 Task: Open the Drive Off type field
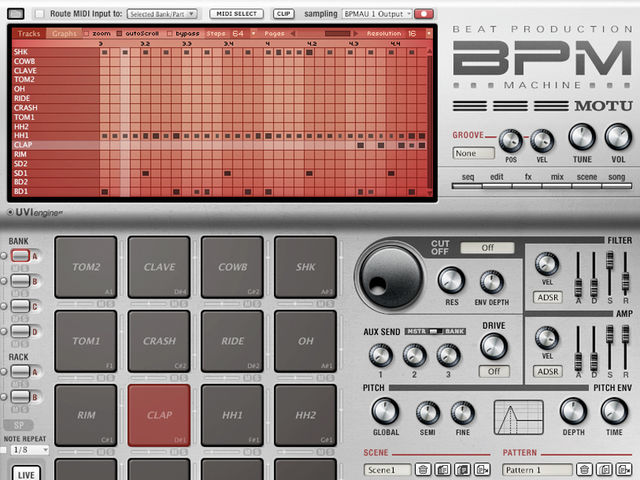coord(494,372)
